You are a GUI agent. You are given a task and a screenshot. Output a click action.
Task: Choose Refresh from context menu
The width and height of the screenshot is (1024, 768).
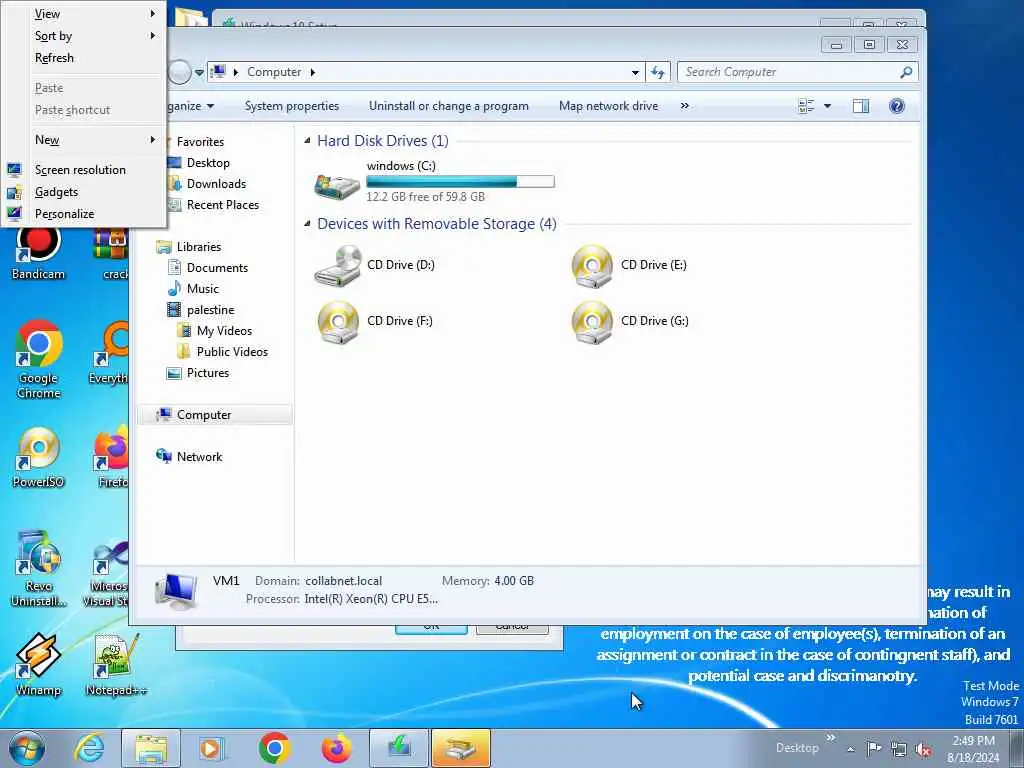[x=84, y=58]
